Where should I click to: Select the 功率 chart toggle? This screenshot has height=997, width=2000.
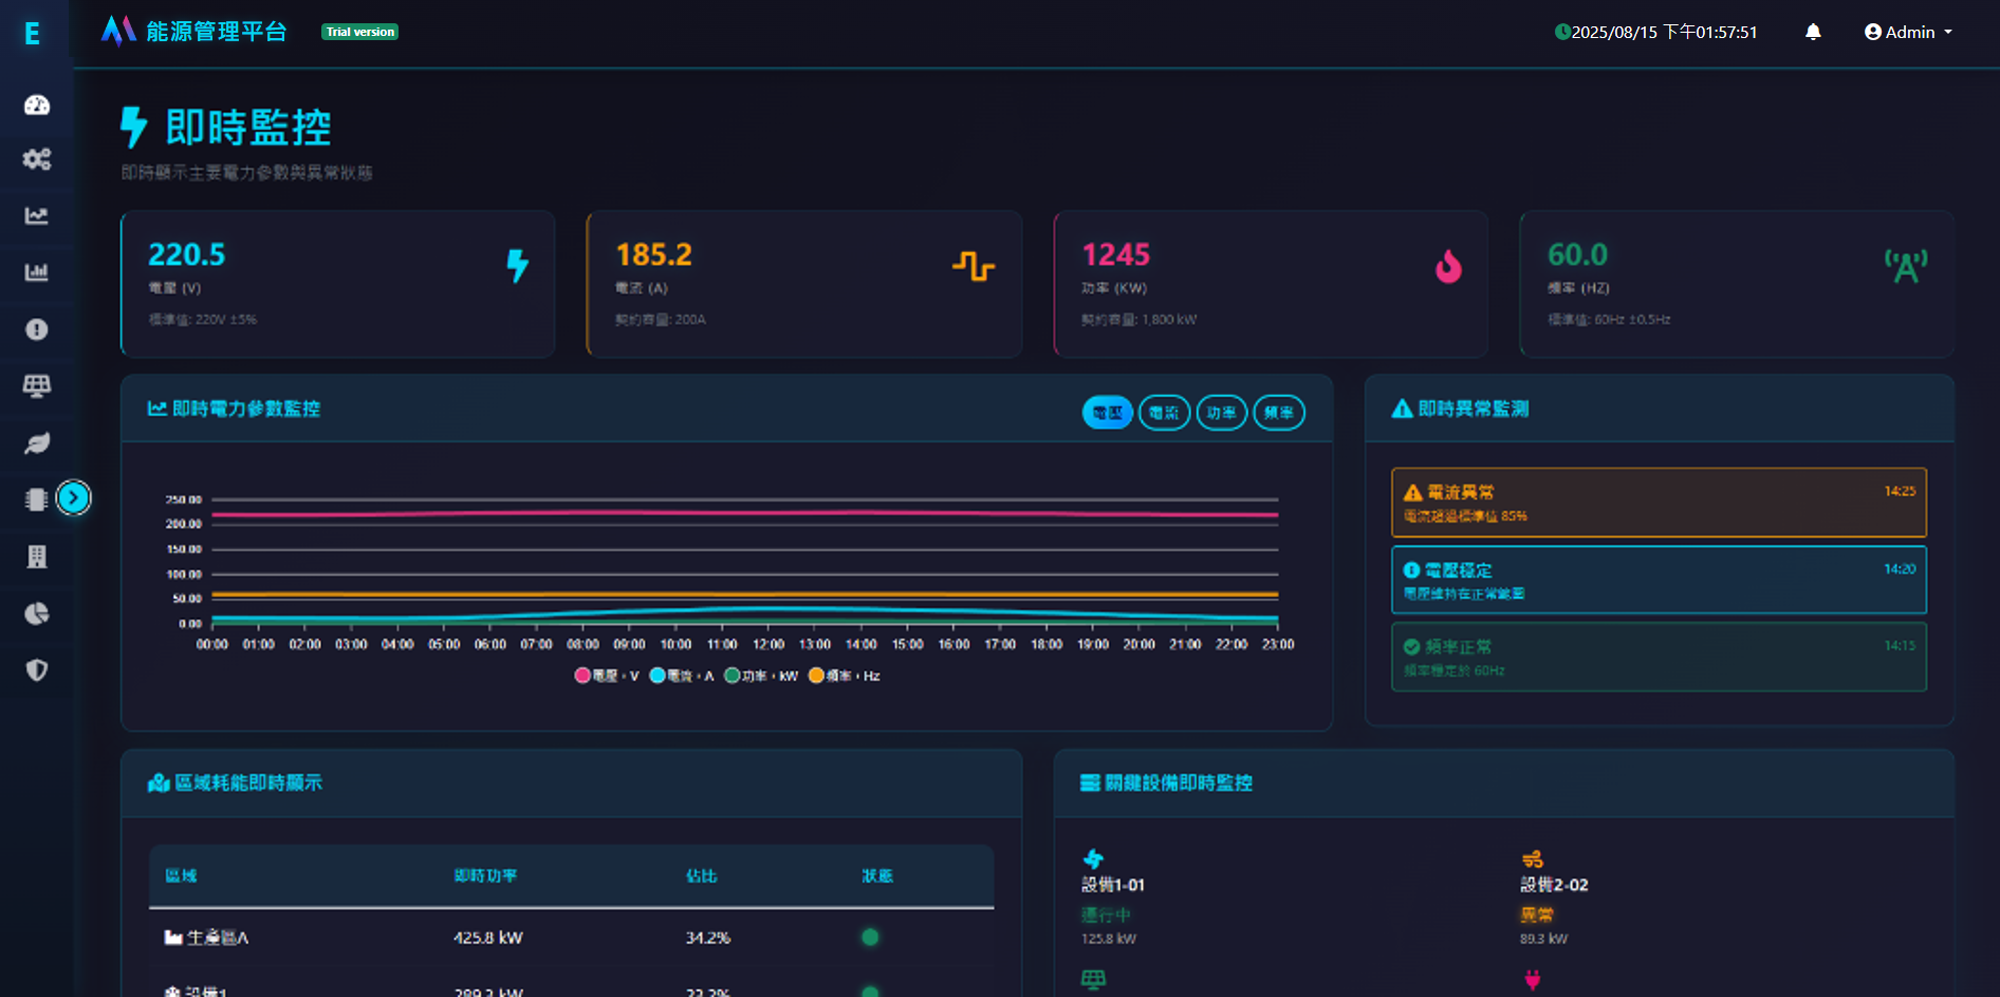[x=1221, y=412]
